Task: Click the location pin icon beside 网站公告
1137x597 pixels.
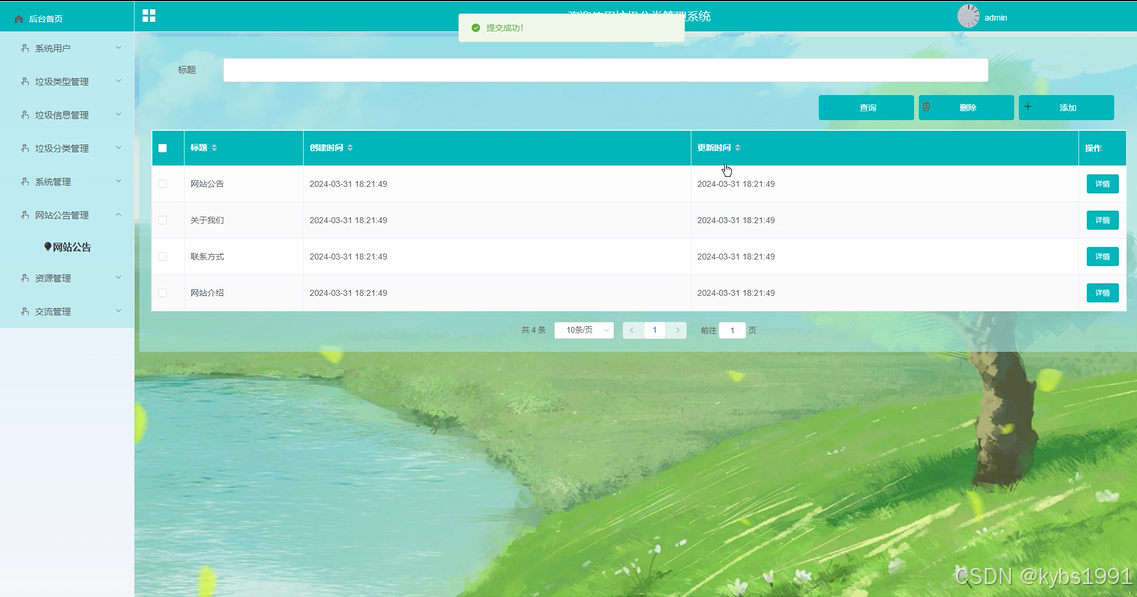Action: (x=48, y=247)
